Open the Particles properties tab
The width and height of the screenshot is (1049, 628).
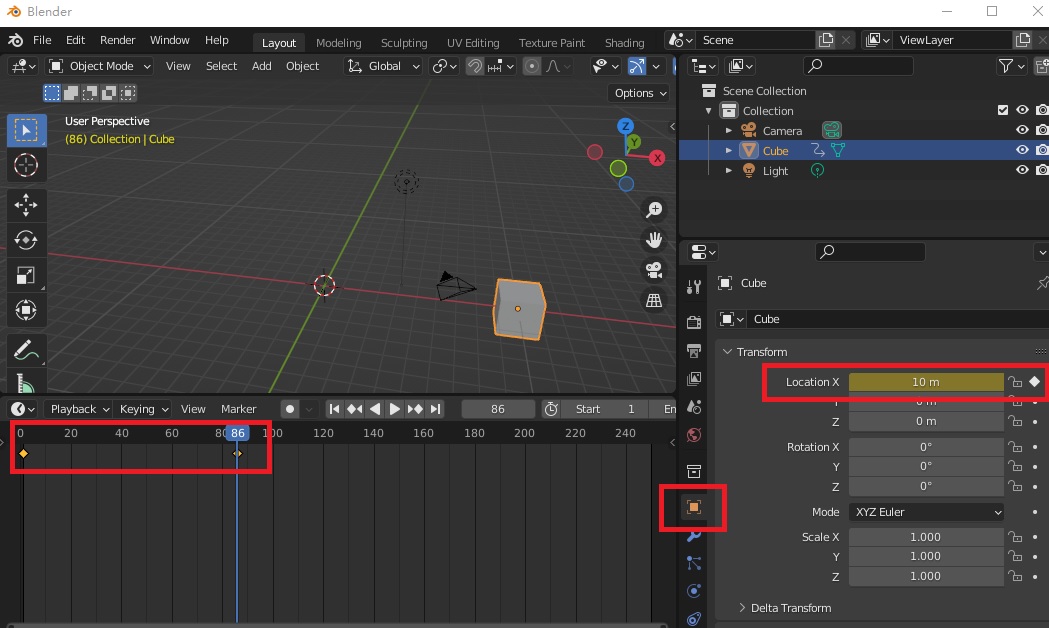pos(694,563)
